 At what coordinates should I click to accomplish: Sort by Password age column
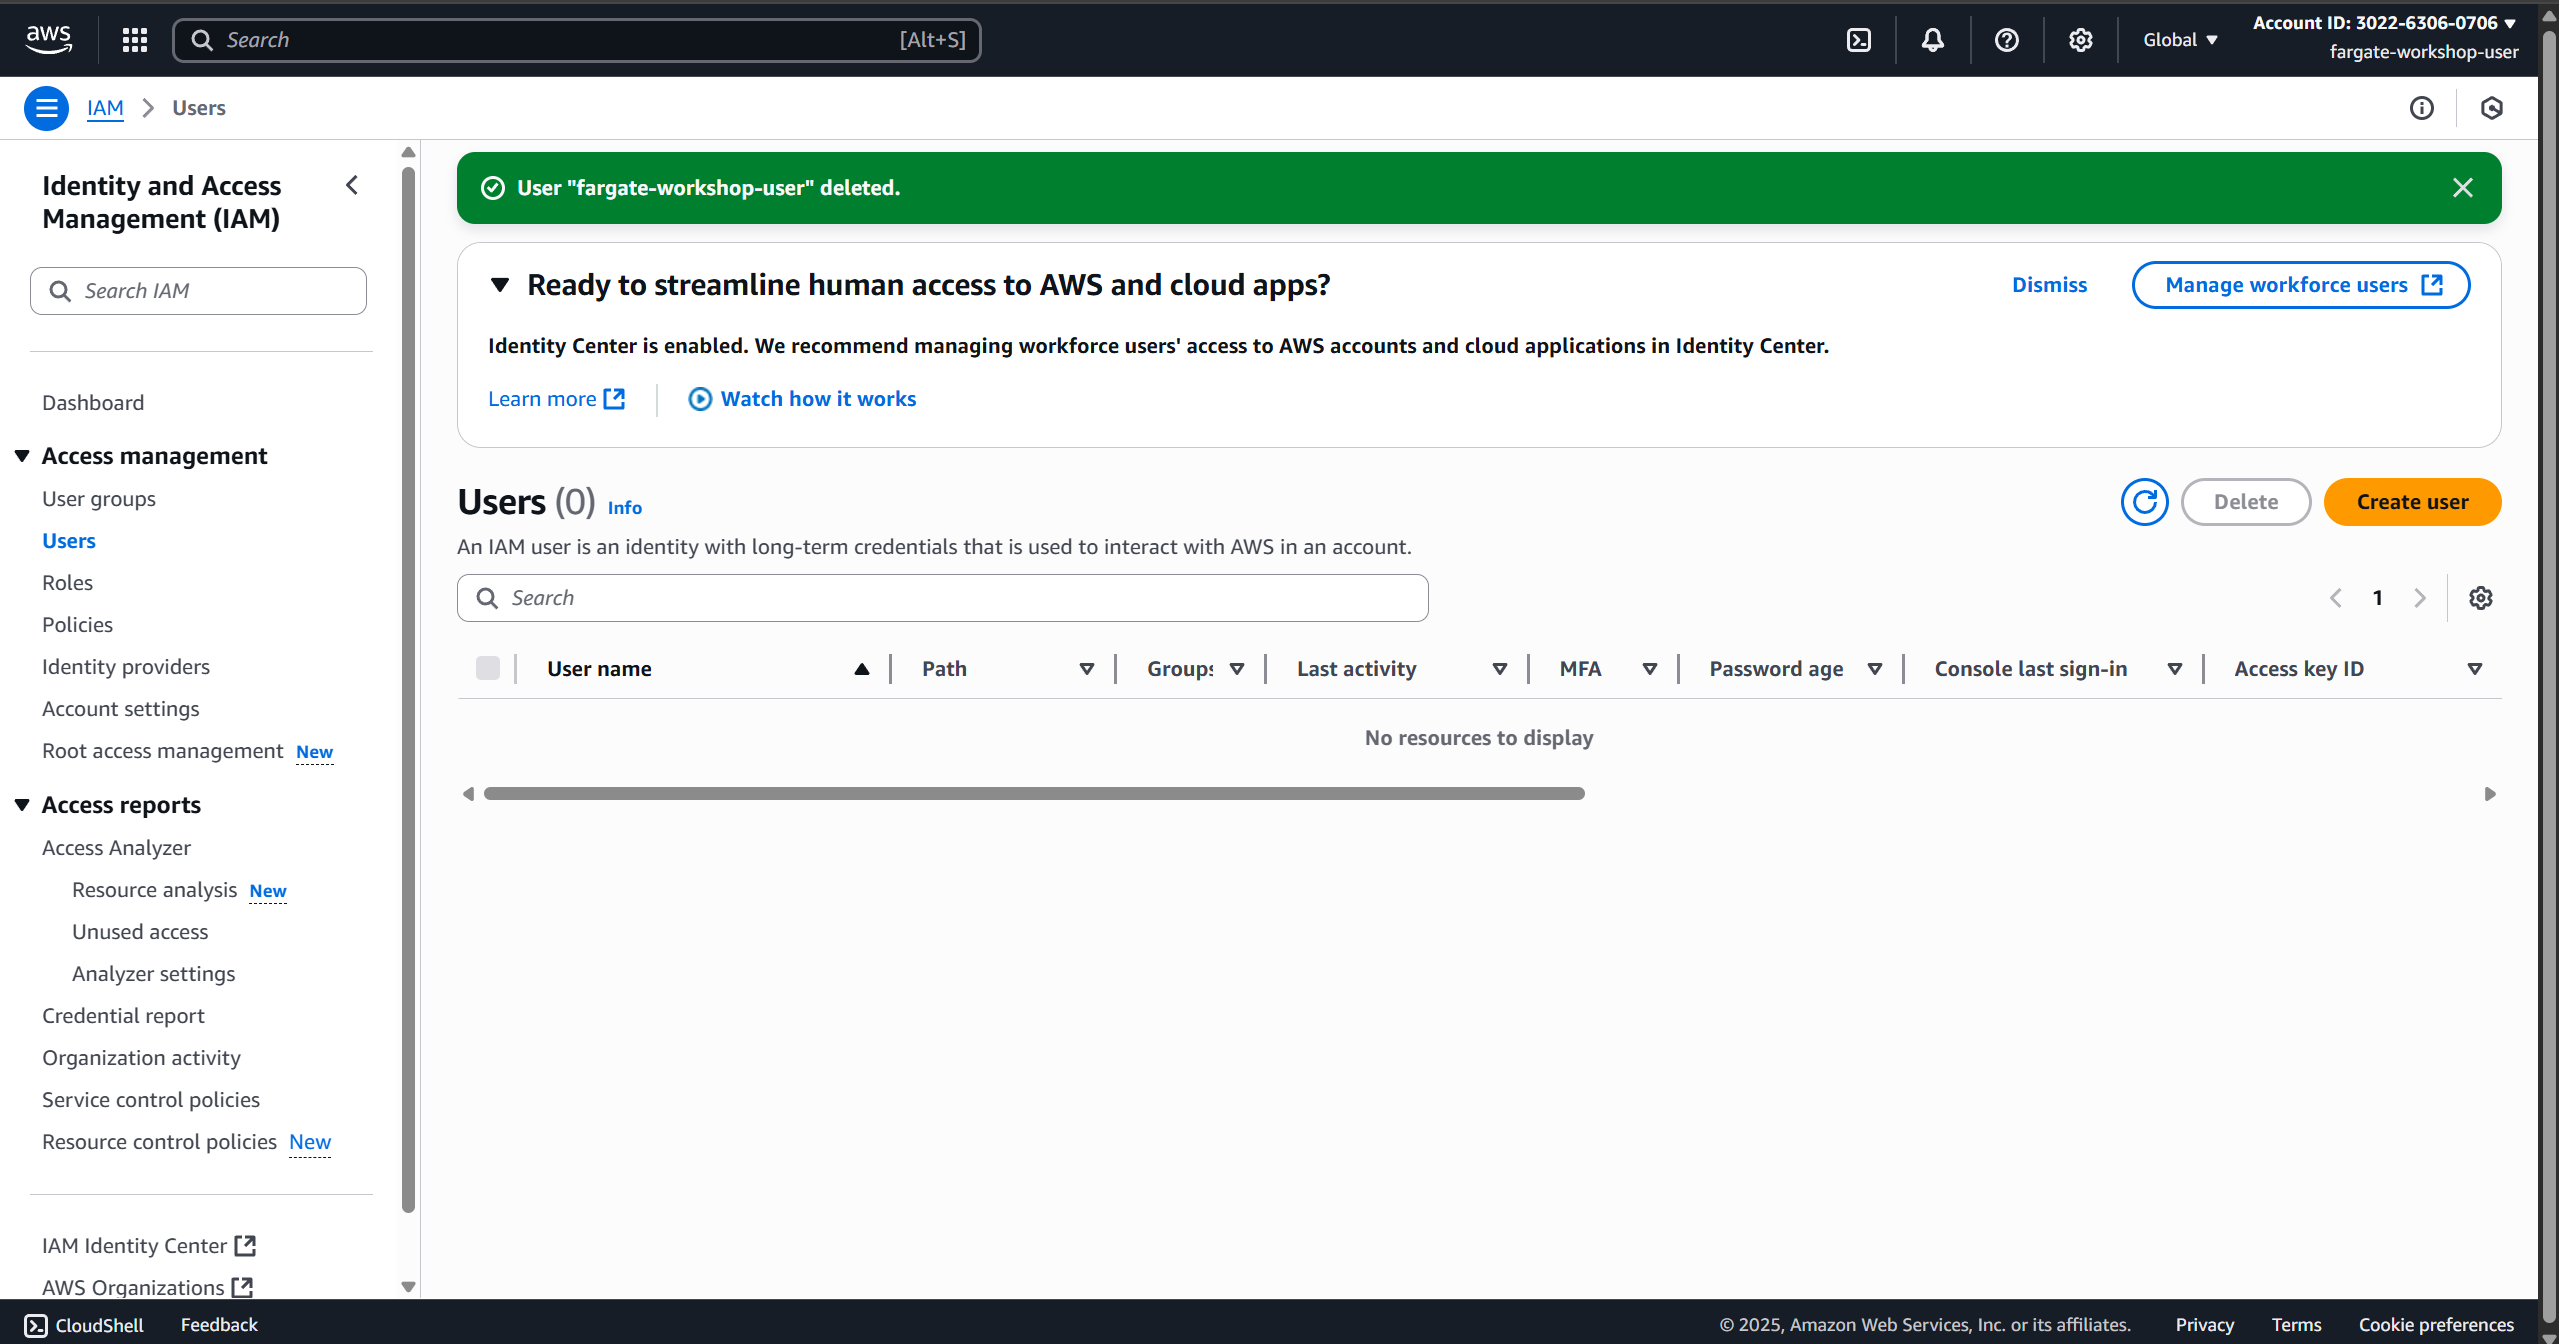pyautogui.click(x=1874, y=669)
